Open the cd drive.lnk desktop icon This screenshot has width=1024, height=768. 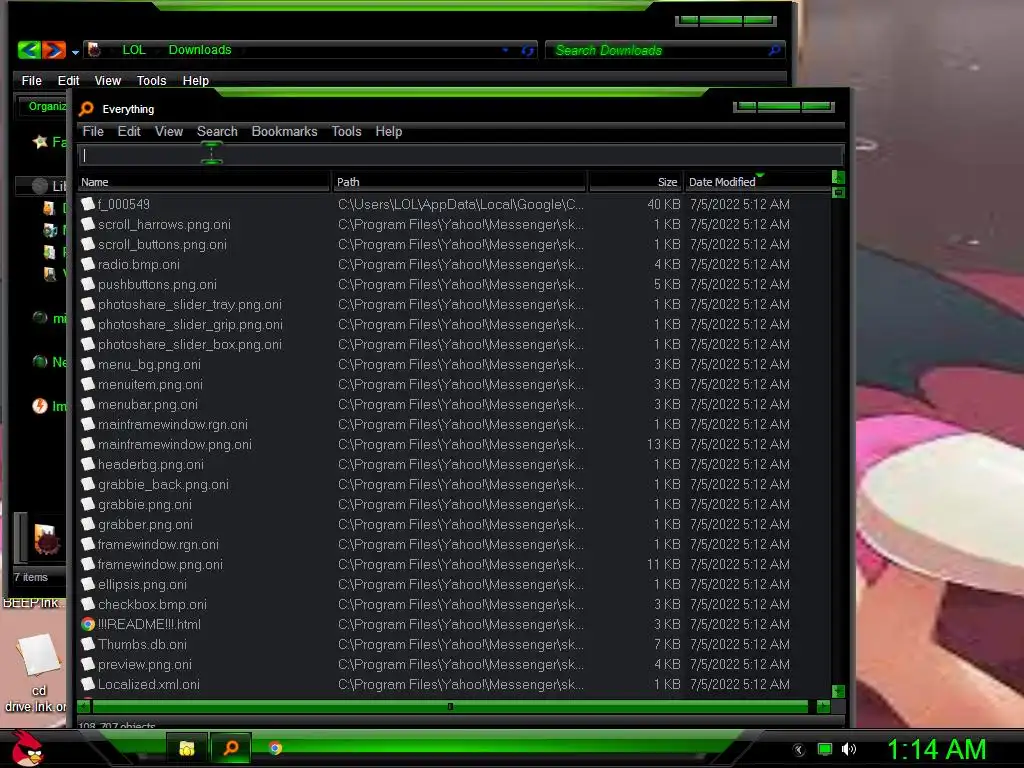click(x=37, y=673)
